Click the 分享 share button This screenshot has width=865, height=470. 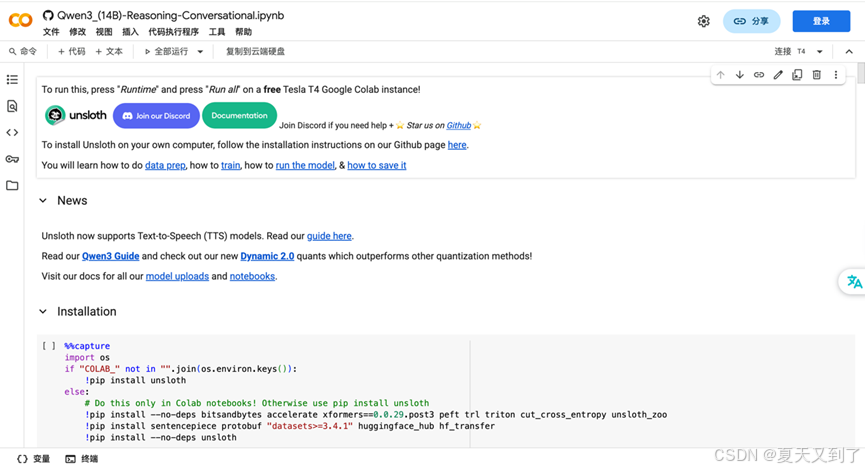[x=751, y=21]
